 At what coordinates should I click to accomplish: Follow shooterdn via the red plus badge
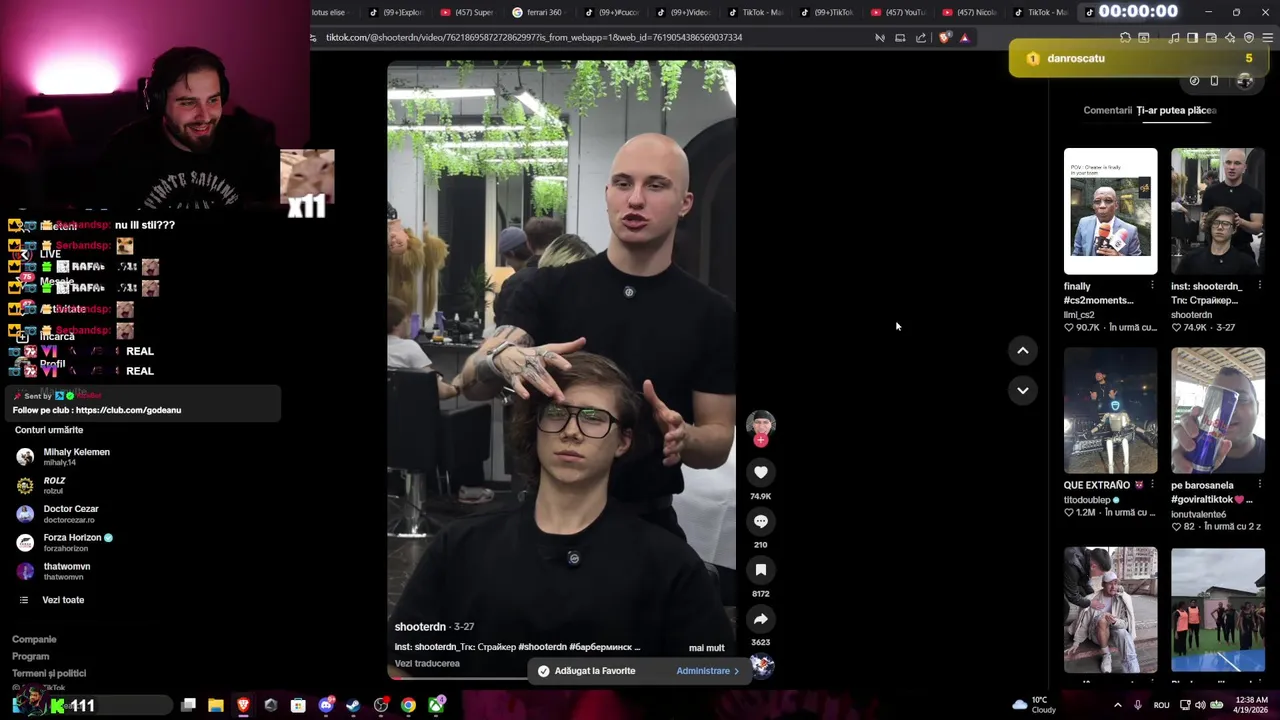pos(761,440)
